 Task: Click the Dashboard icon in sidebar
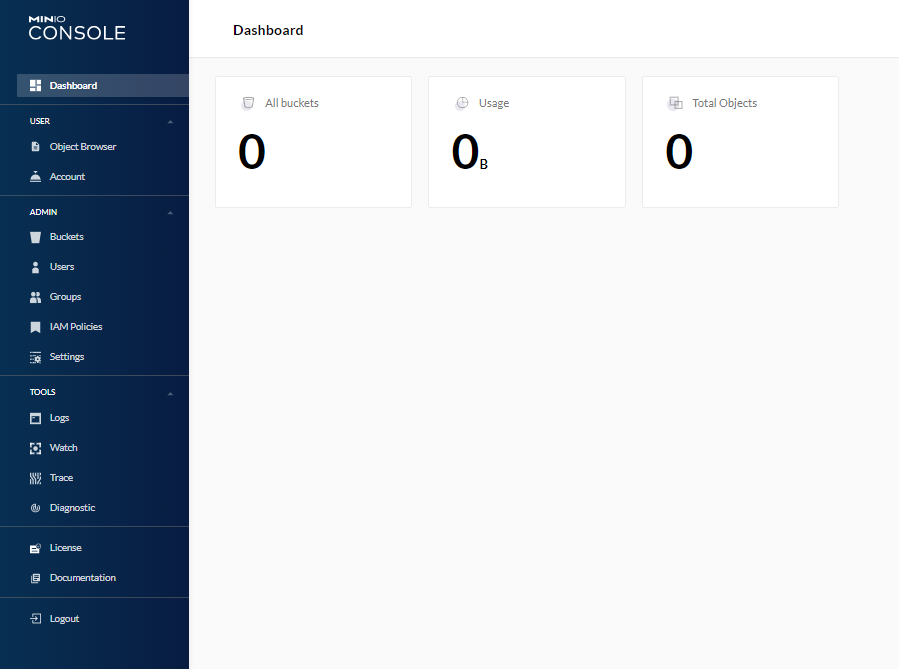[35, 86]
